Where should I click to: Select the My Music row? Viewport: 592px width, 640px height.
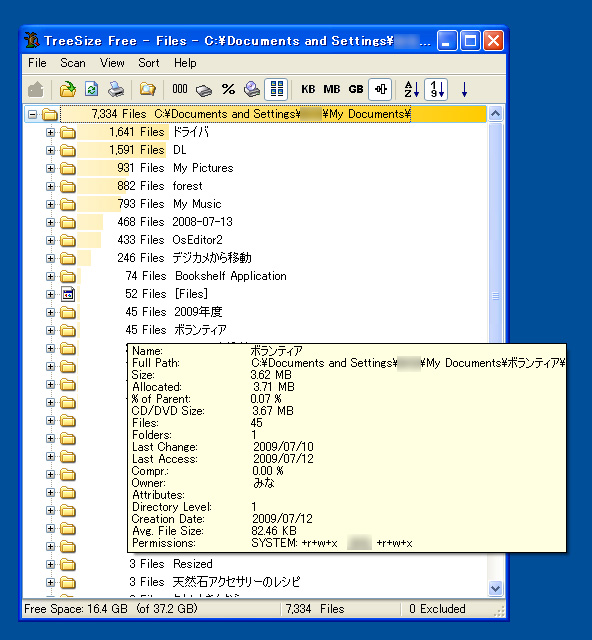[150, 204]
